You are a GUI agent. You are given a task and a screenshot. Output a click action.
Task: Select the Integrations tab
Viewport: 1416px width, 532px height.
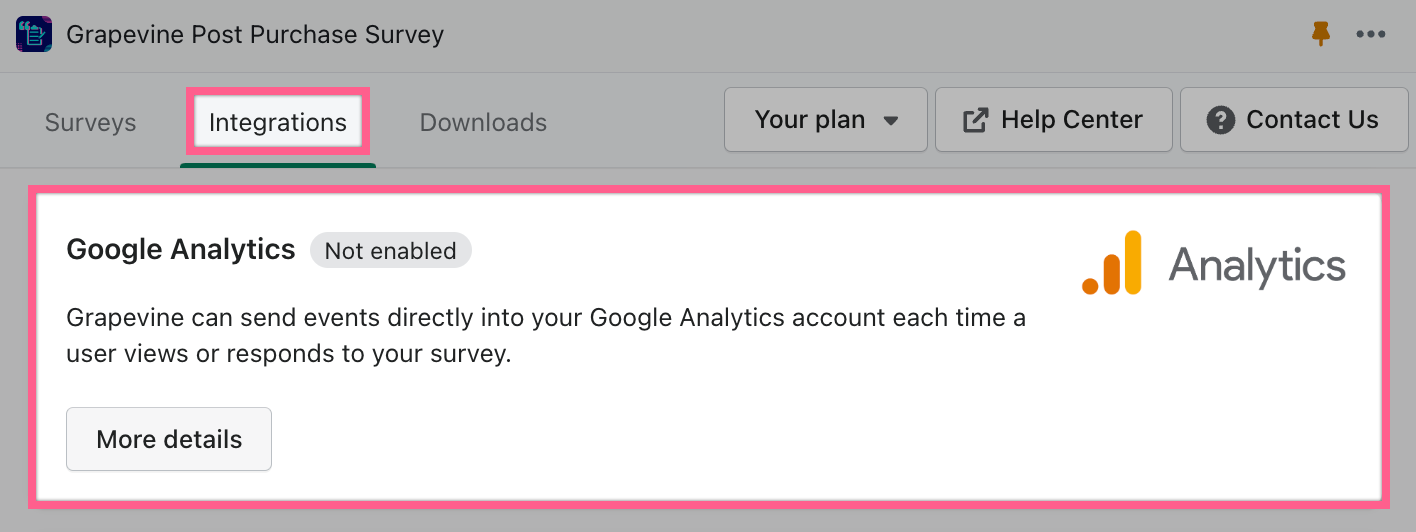coord(278,123)
